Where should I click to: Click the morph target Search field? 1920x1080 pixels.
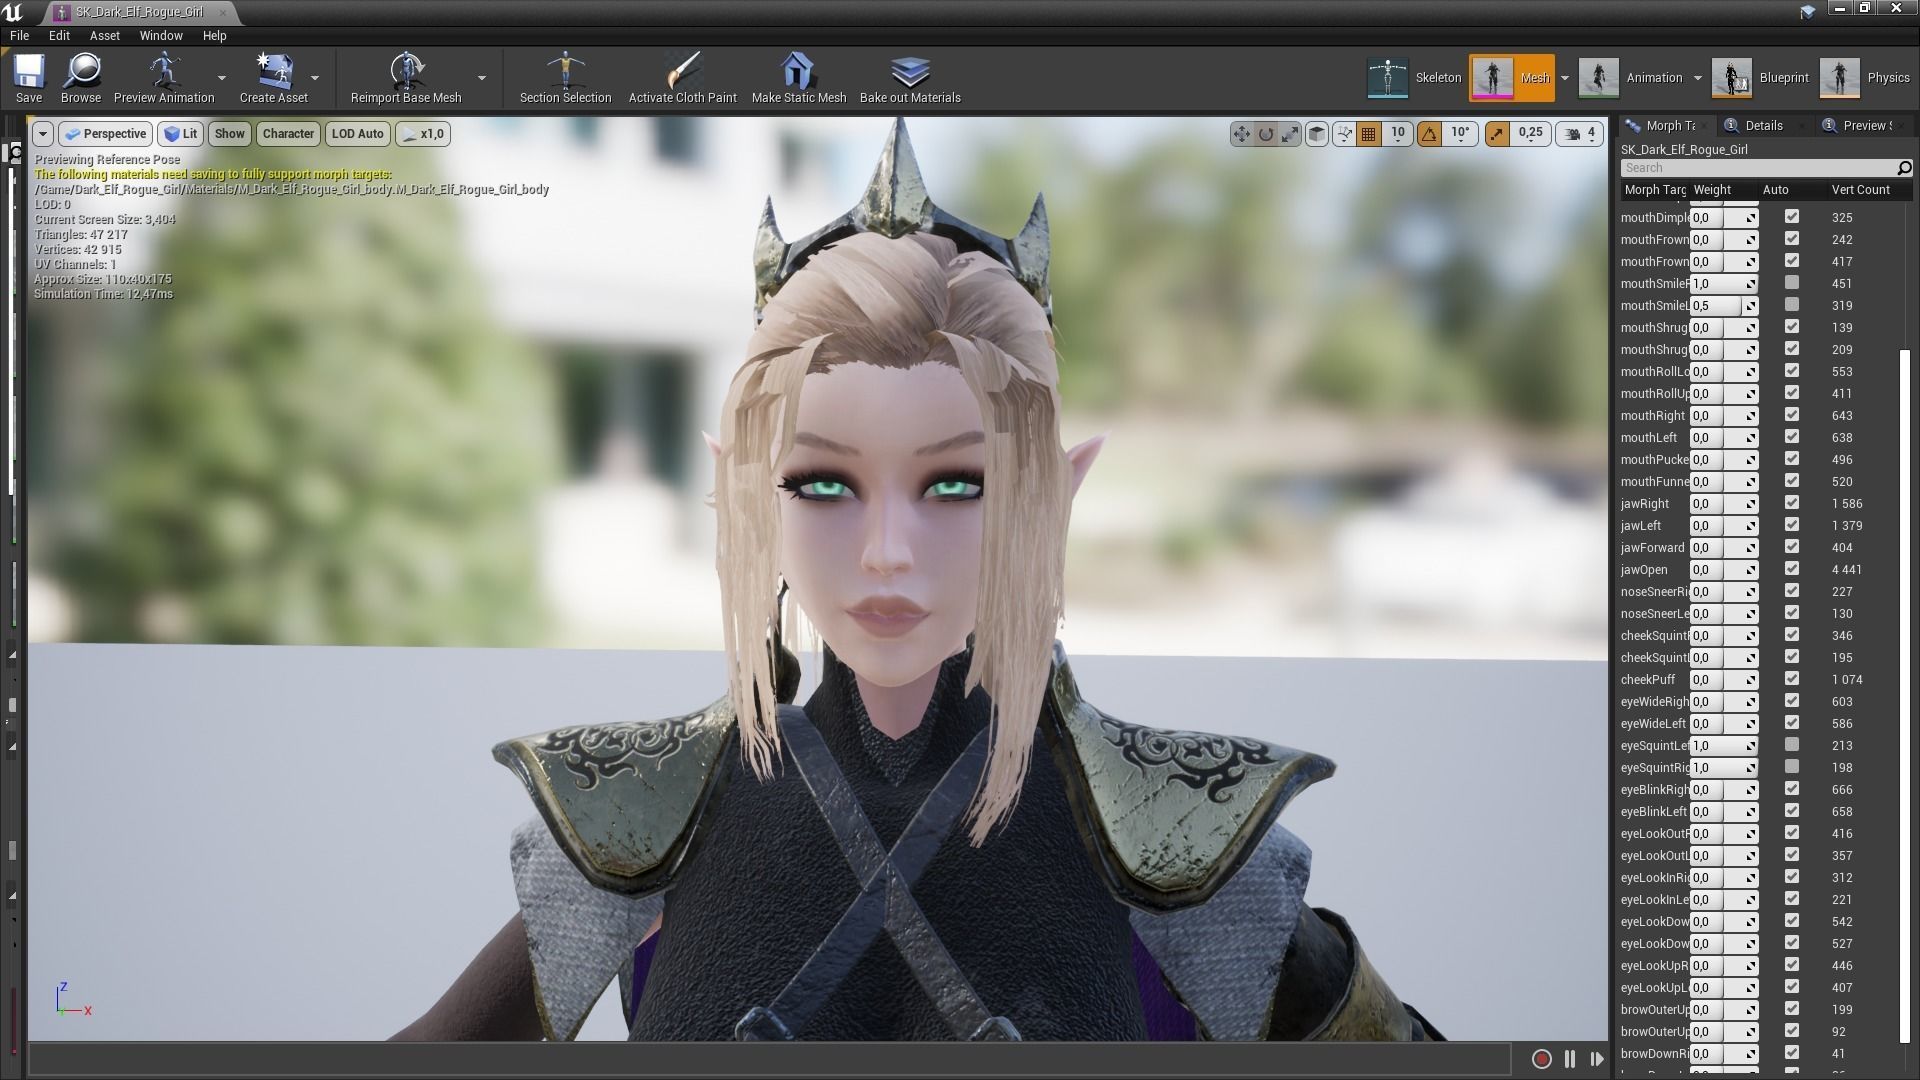click(1757, 168)
